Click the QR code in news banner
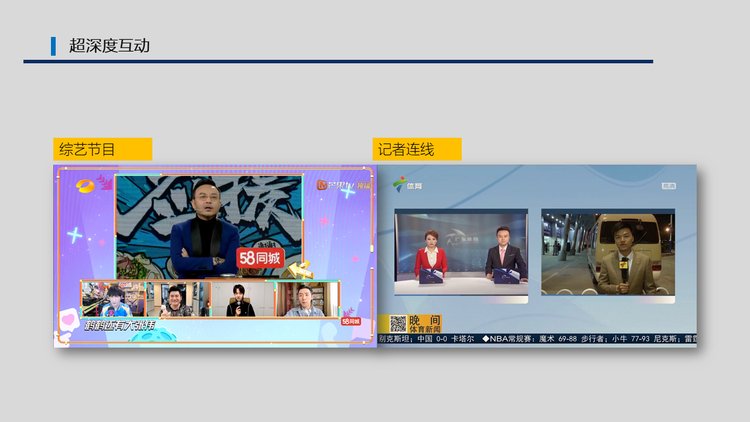This screenshot has height=422, width=750. [x=397, y=323]
